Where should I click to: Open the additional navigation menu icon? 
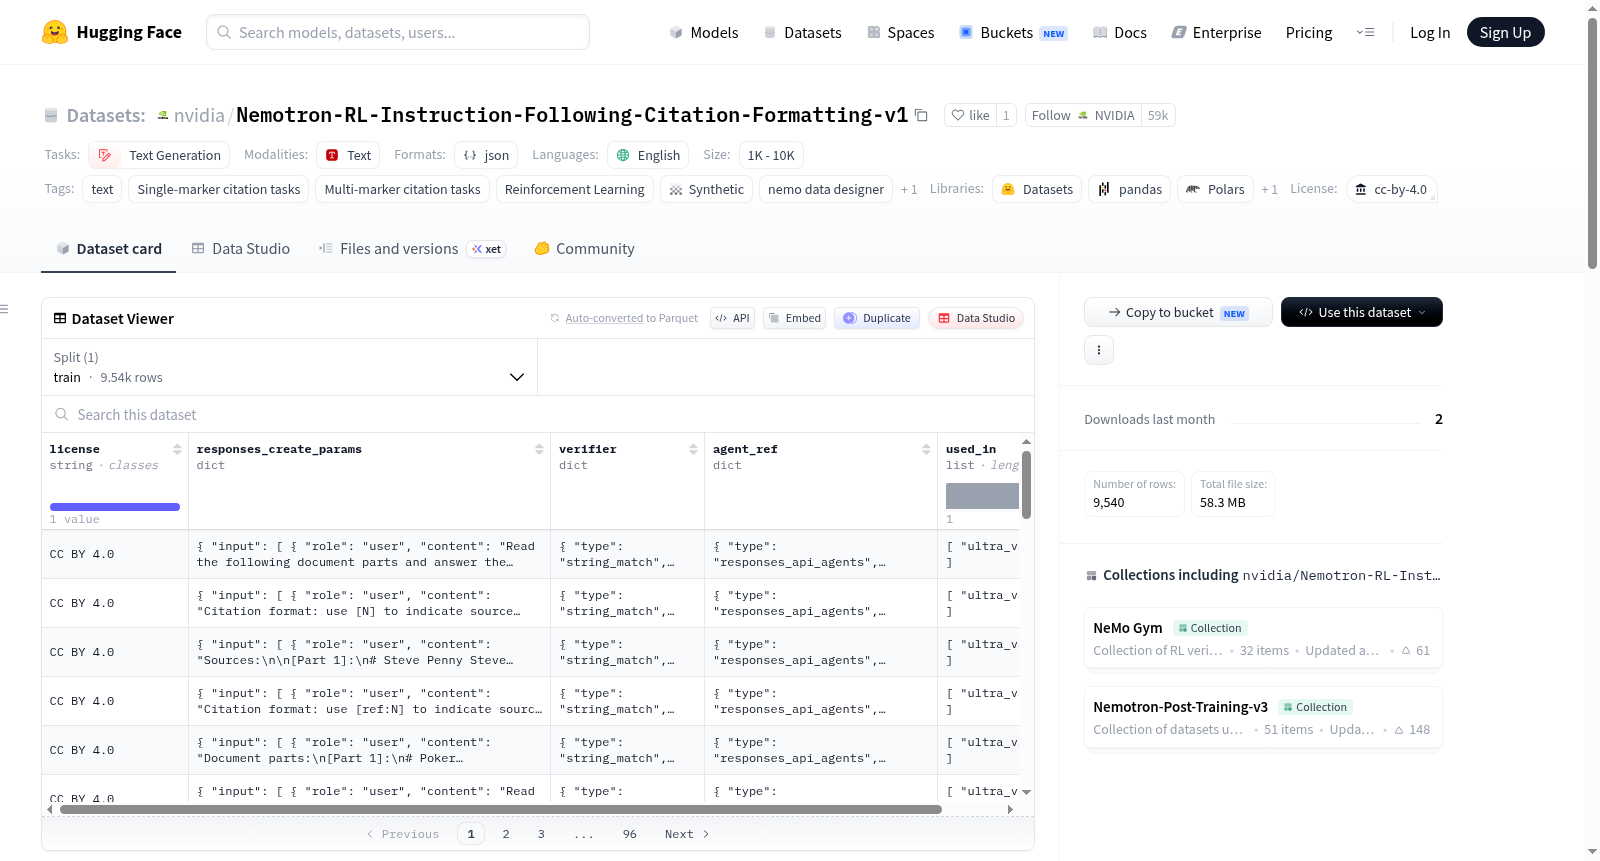[1365, 32]
